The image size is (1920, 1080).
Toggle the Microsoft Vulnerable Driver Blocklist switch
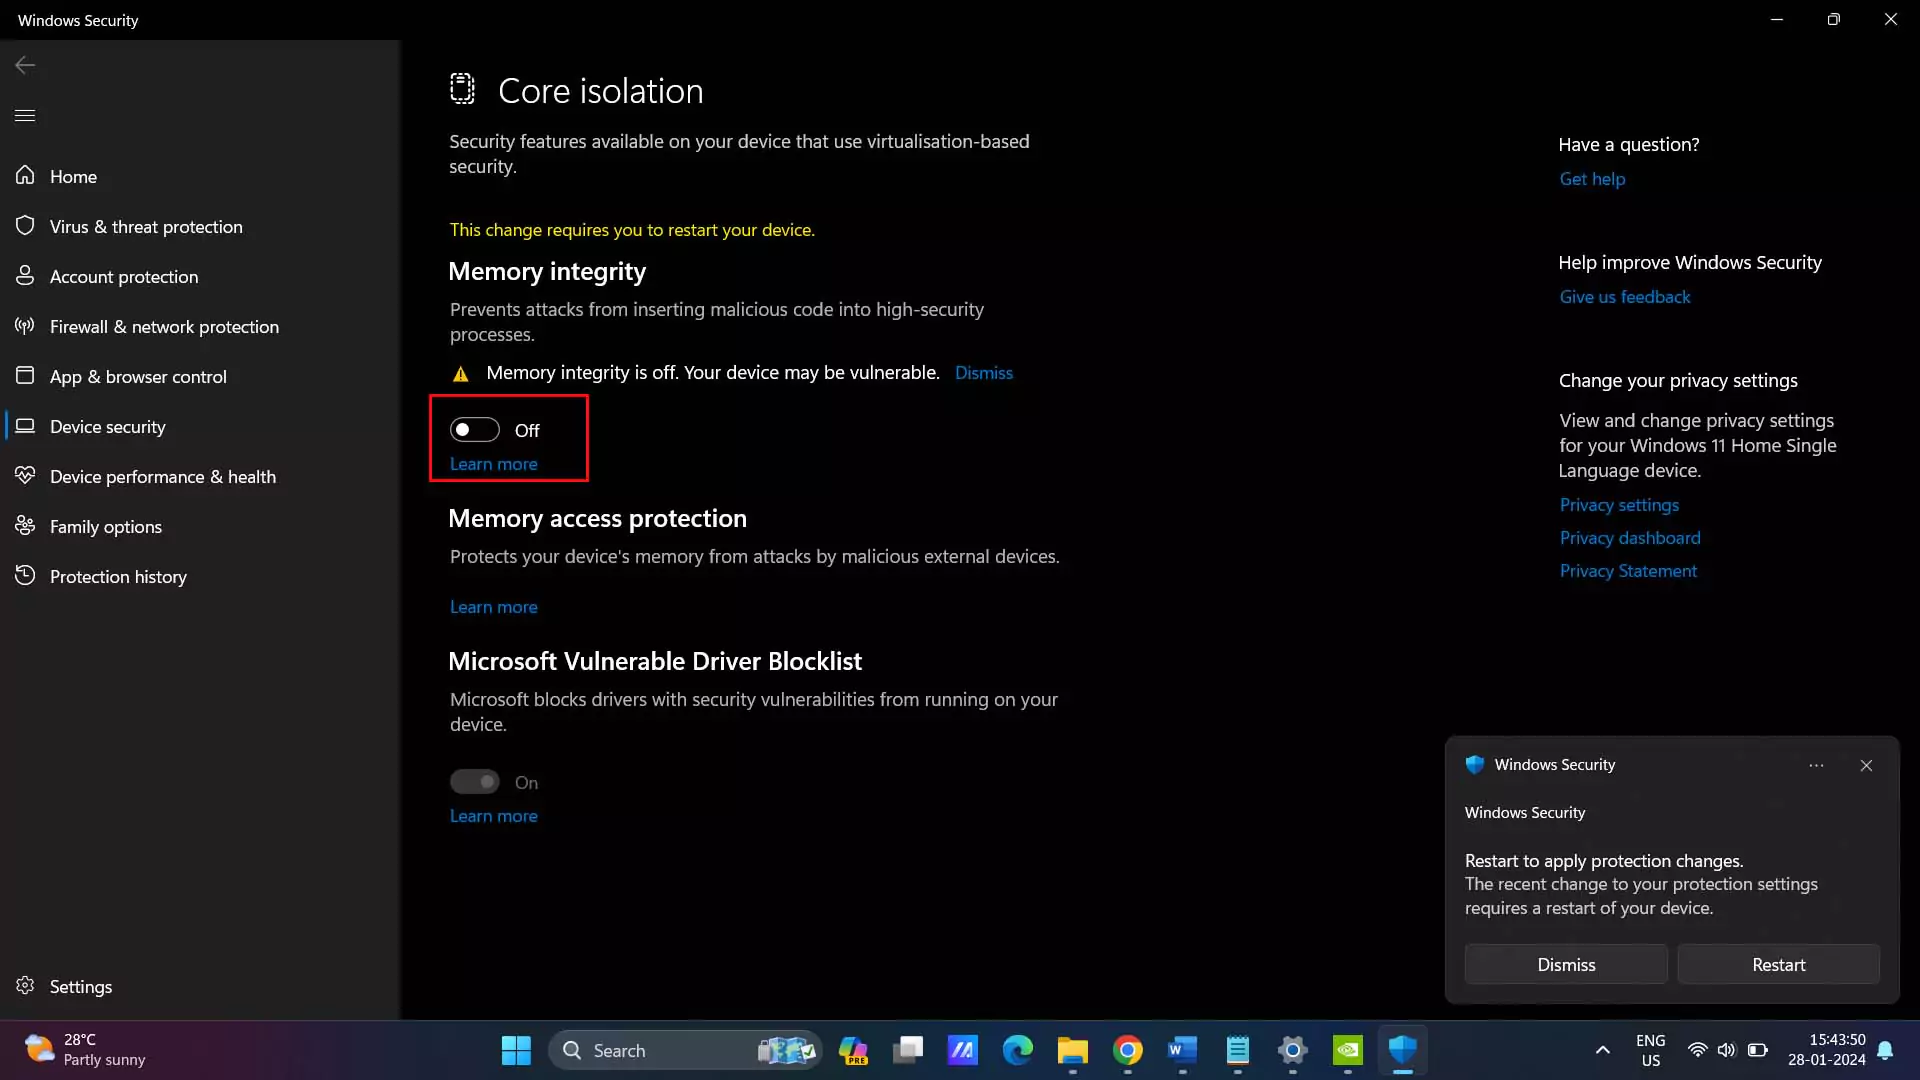click(474, 782)
